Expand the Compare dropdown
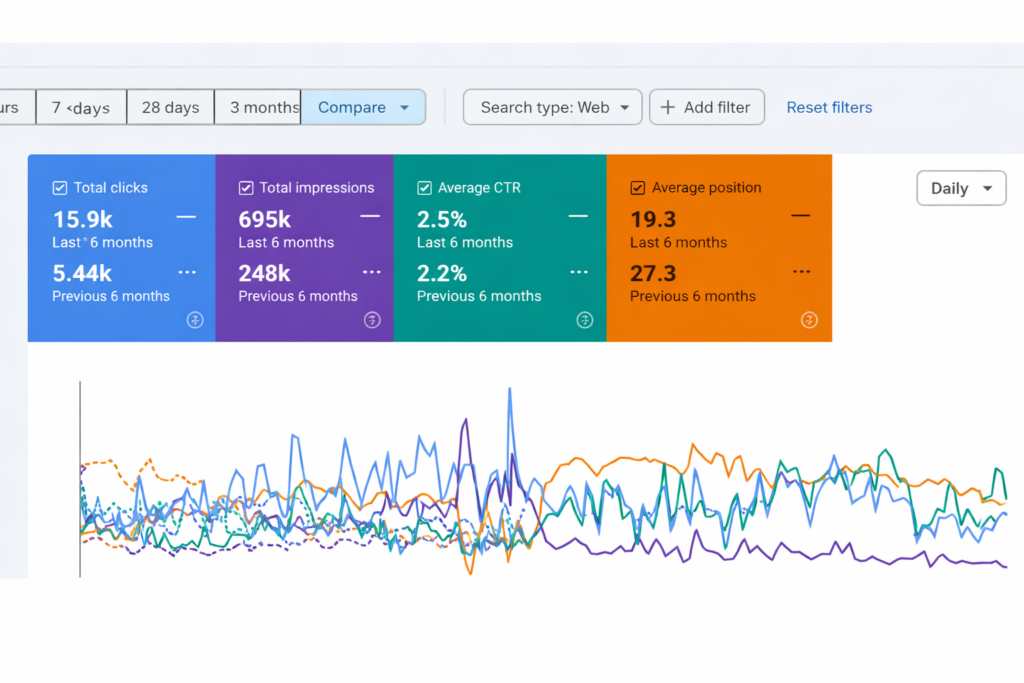The width and height of the screenshot is (1024, 683). [x=363, y=107]
